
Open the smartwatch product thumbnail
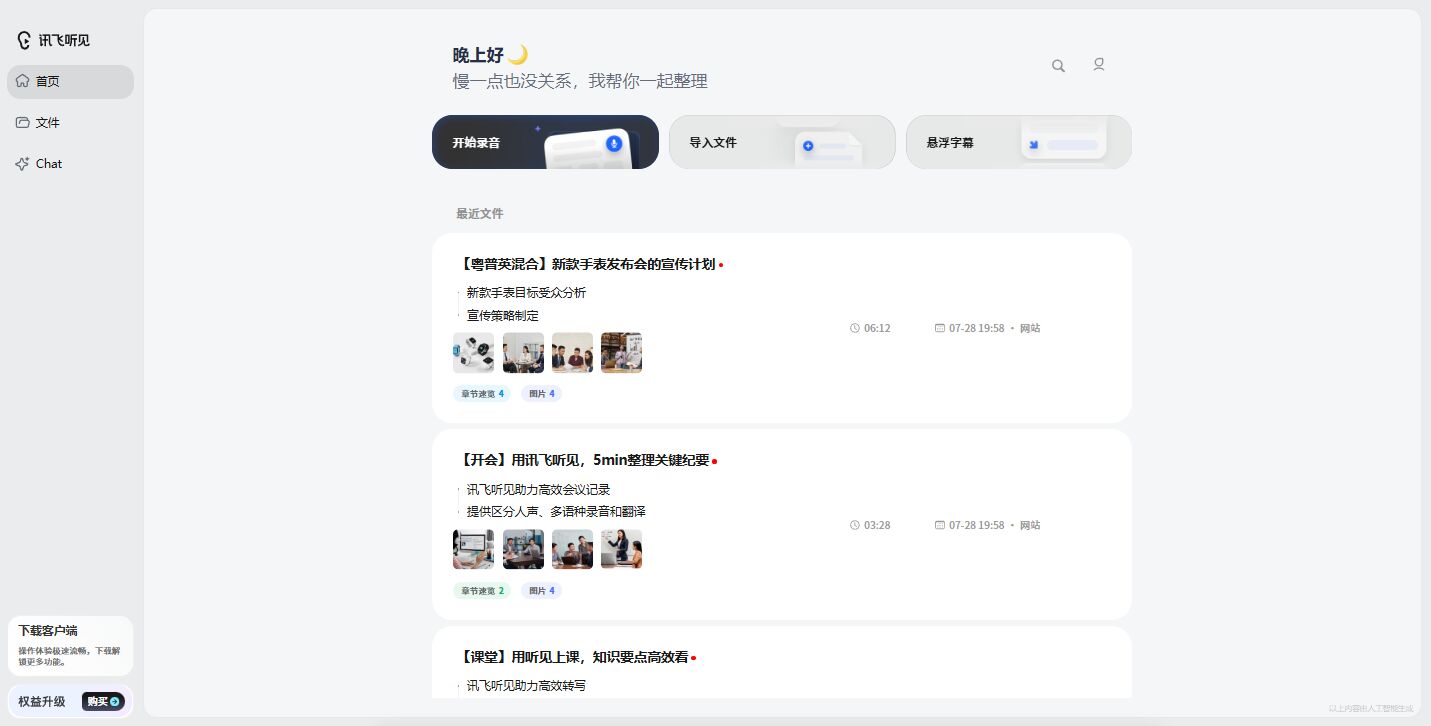(x=473, y=353)
